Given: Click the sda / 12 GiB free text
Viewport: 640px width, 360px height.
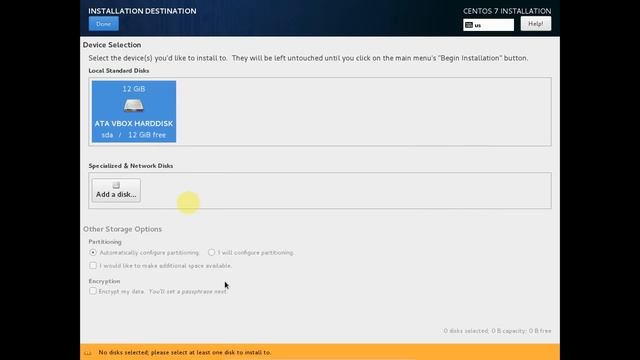Looking at the screenshot, I should (x=134, y=135).
